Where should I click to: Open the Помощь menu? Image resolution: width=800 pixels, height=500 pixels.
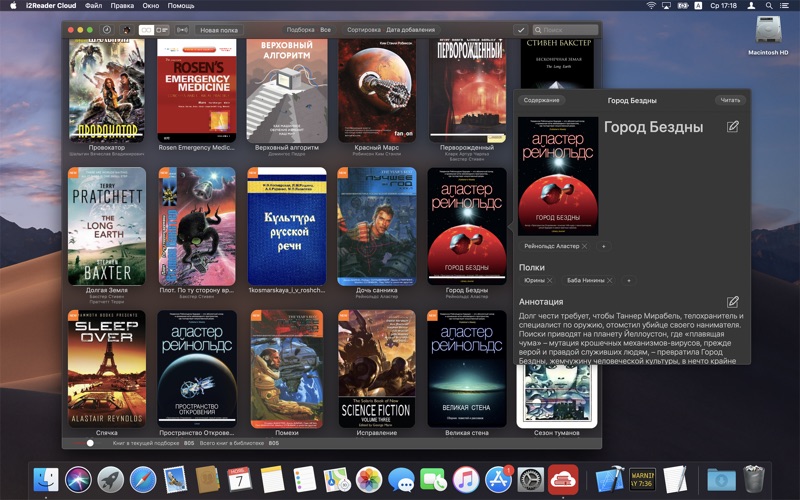coord(181,6)
